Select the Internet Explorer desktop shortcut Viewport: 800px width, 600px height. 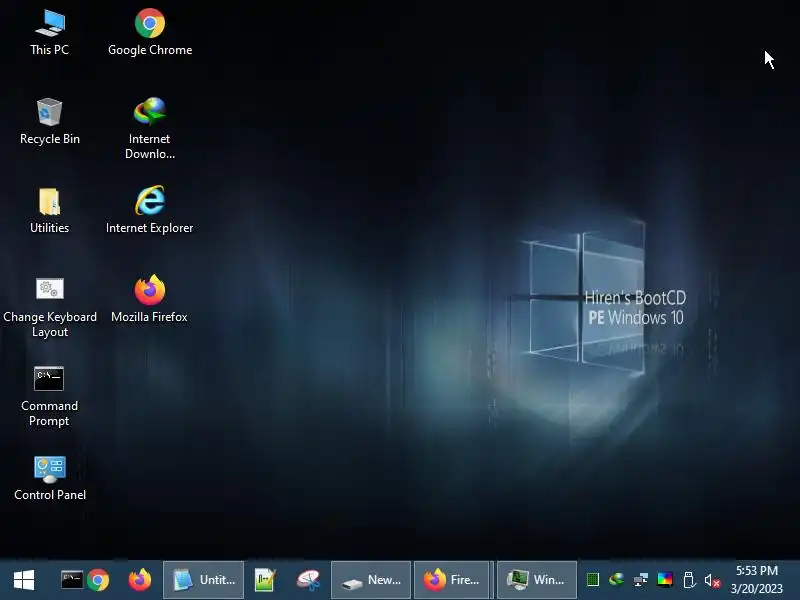pos(149,210)
